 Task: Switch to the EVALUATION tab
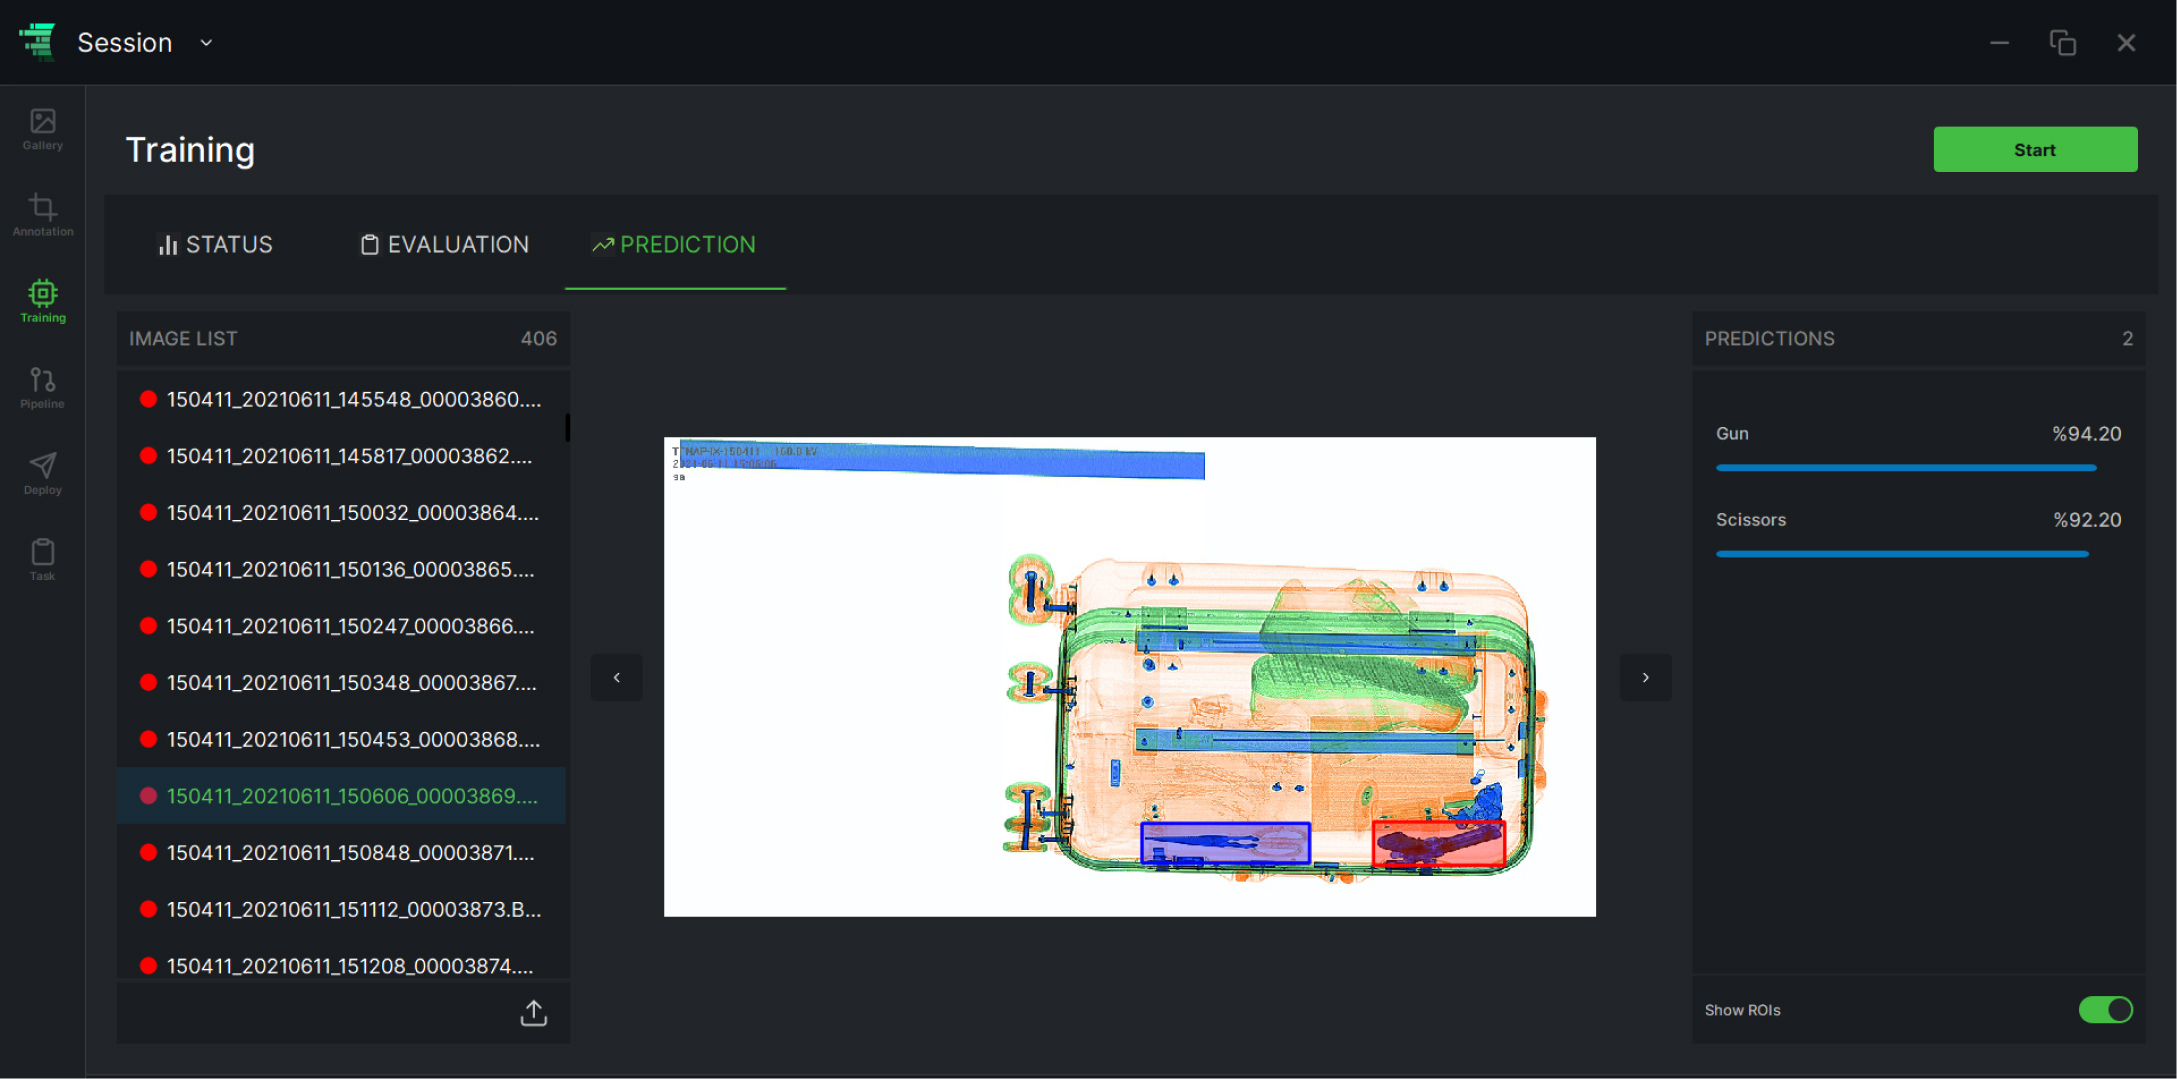click(x=445, y=245)
